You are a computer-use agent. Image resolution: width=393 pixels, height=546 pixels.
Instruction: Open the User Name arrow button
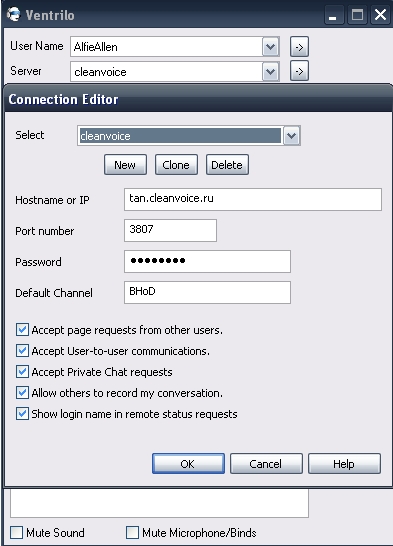coord(299,47)
